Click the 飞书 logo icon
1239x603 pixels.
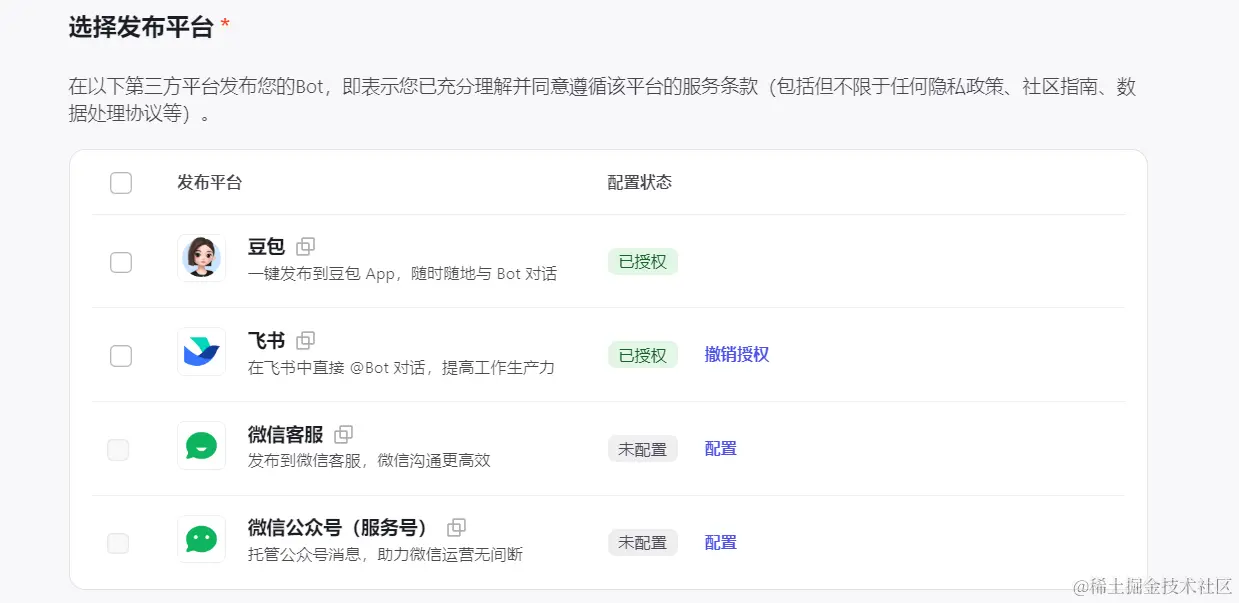click(201, 352)
